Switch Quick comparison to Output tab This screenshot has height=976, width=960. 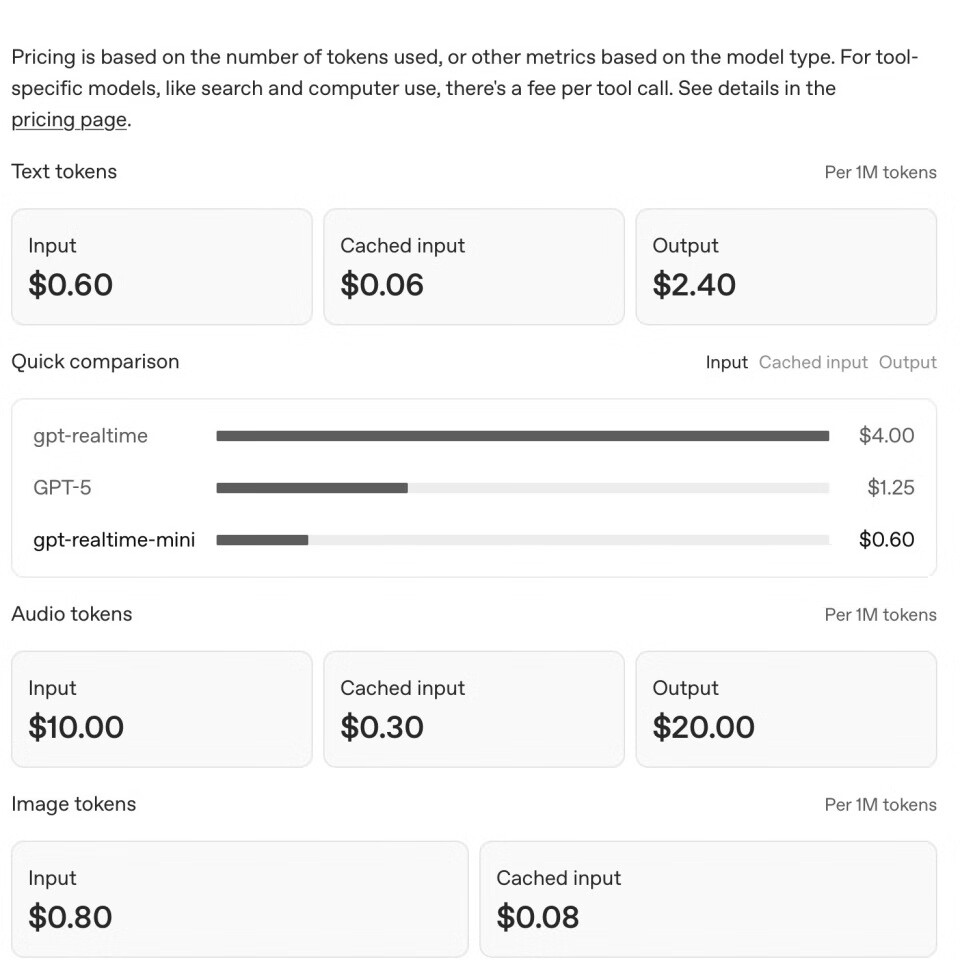coord(907,363)
